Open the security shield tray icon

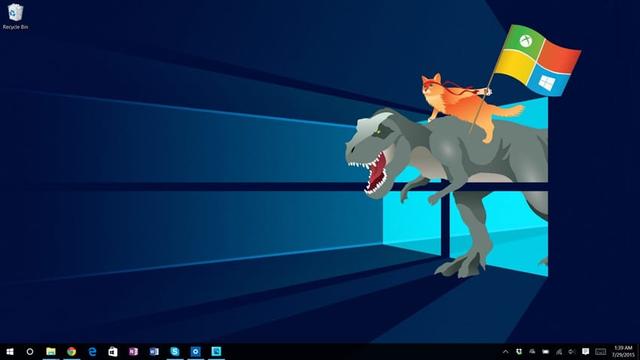[519, 351]
